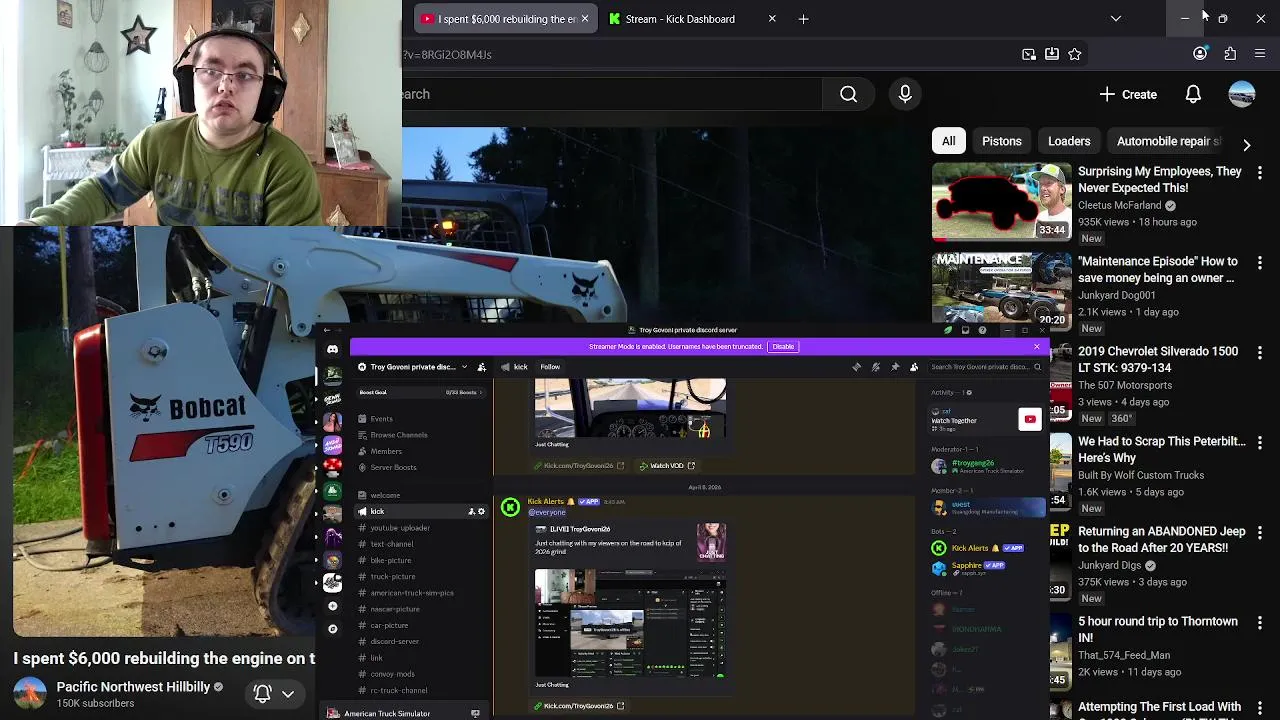Toggle the subscription notification bell
This screenshot has height=720, width=1280.
(263, 693)
